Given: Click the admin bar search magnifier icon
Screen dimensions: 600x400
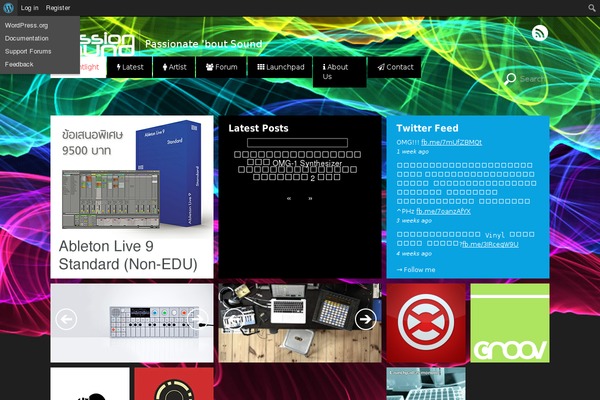Looking at the screenshot, I should point(592,8).
